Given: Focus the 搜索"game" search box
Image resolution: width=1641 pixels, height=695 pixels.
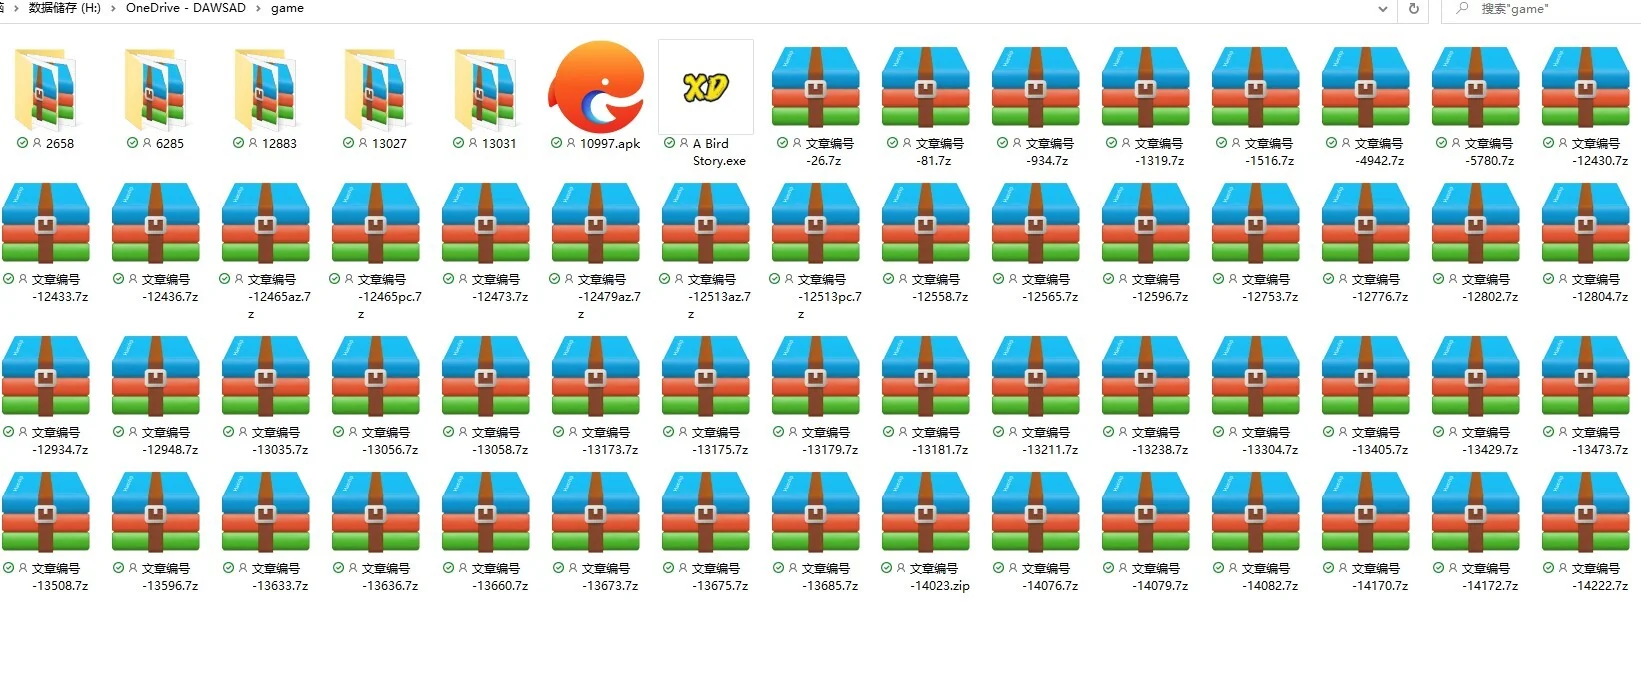Looking at the screenshot, I should click(1540, 9).
